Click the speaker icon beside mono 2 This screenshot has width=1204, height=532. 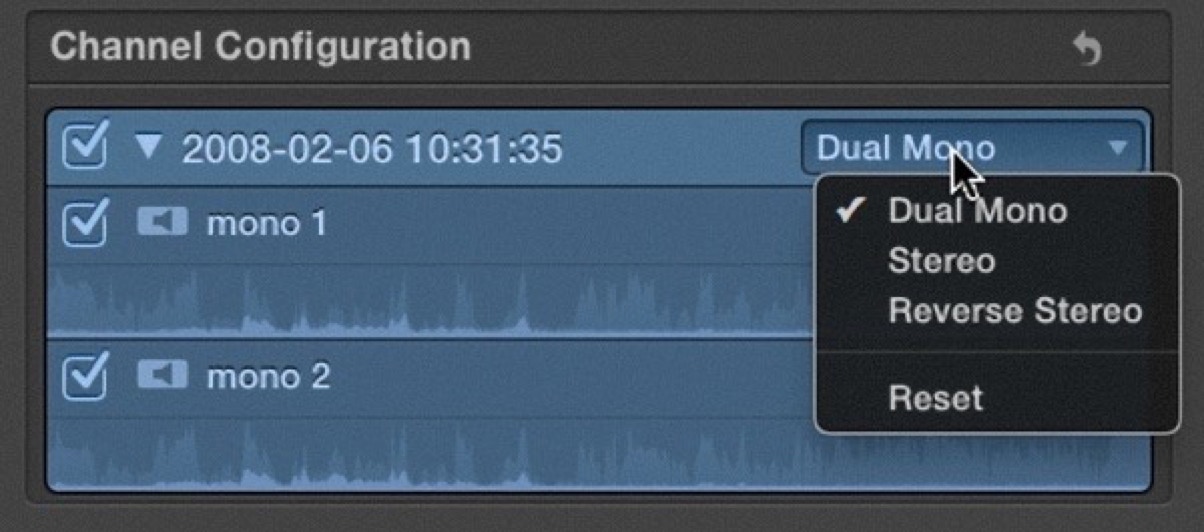(162, 374)
